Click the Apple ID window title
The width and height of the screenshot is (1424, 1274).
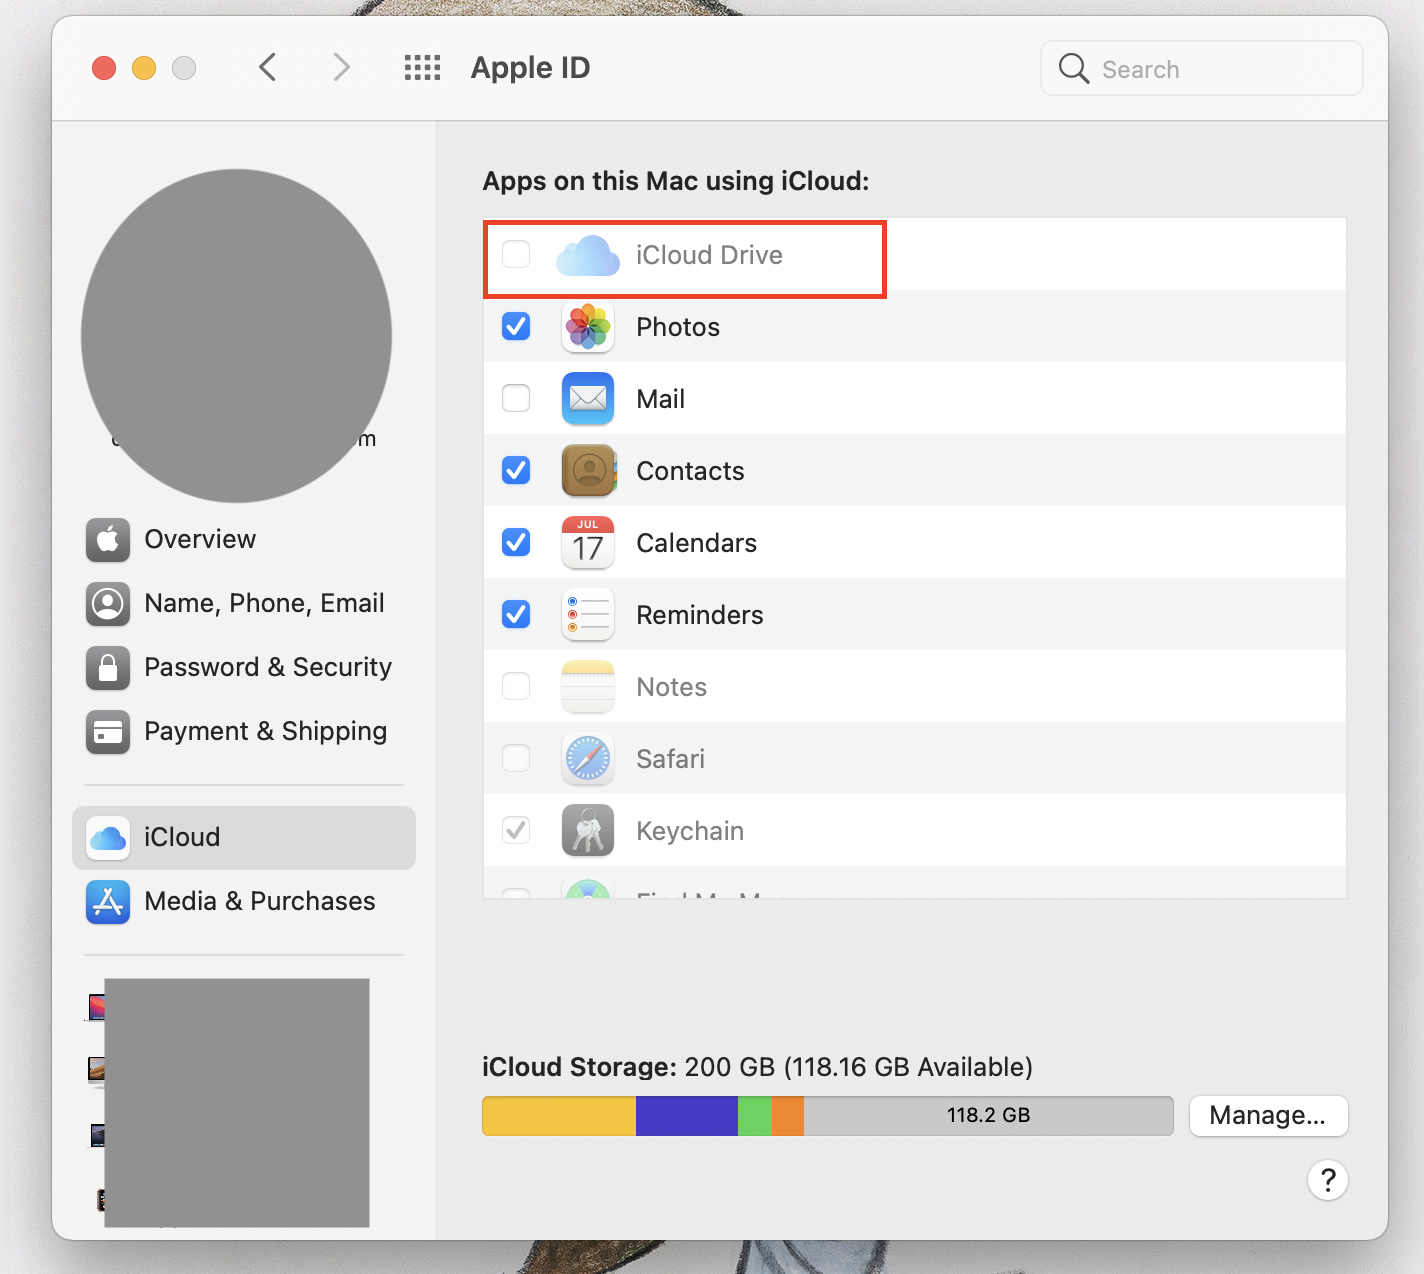click(531, 68)
